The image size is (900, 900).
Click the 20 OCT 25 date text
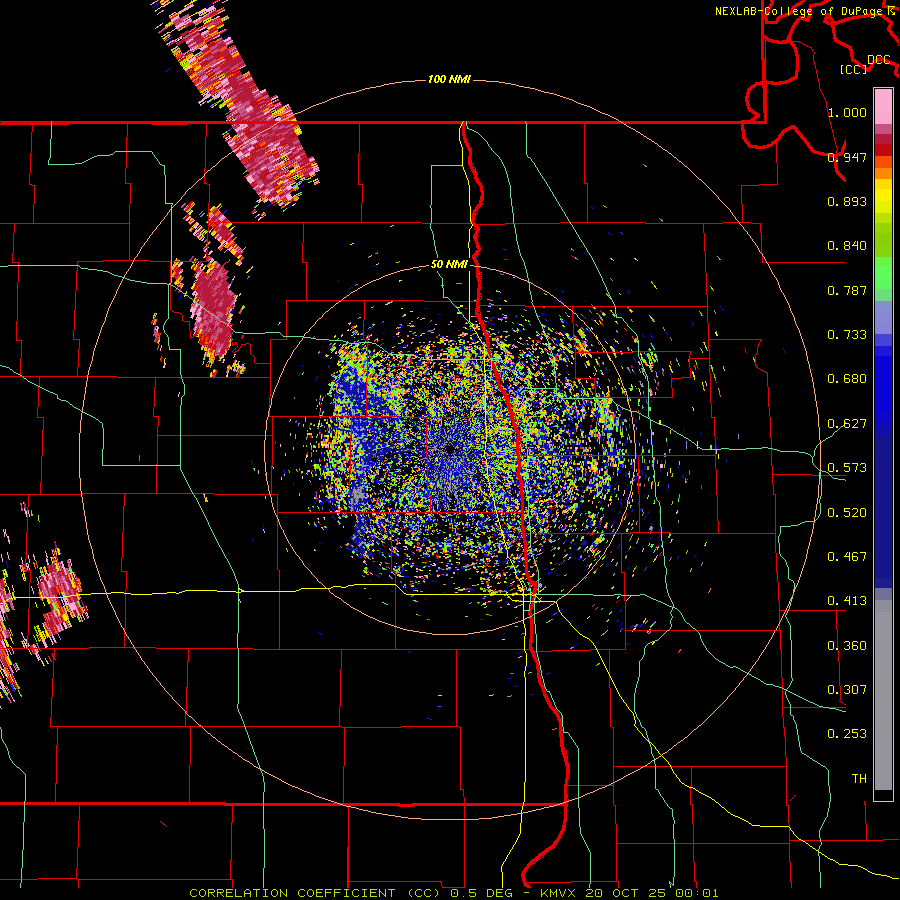point(626,893)
